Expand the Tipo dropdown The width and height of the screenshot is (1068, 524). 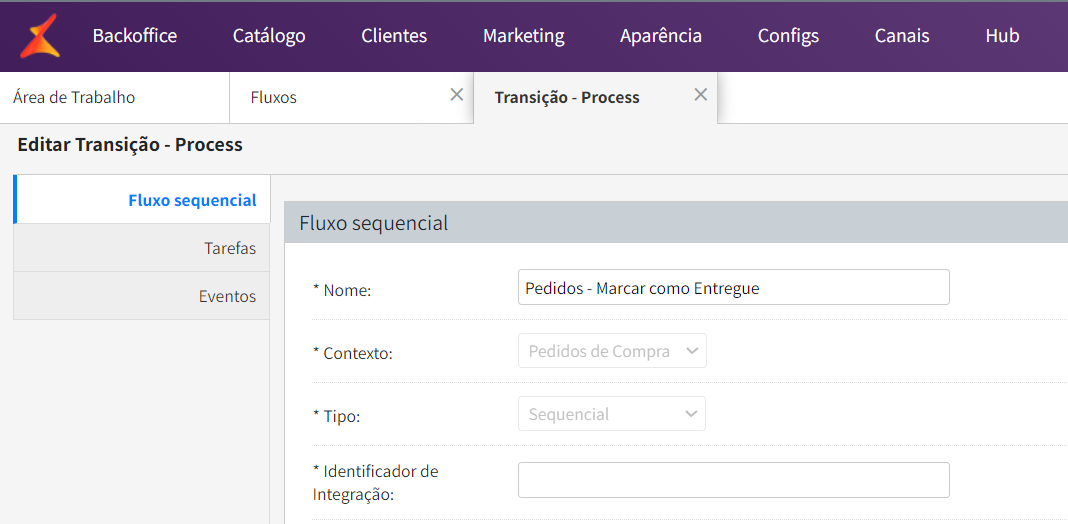[x=612, y=414]
